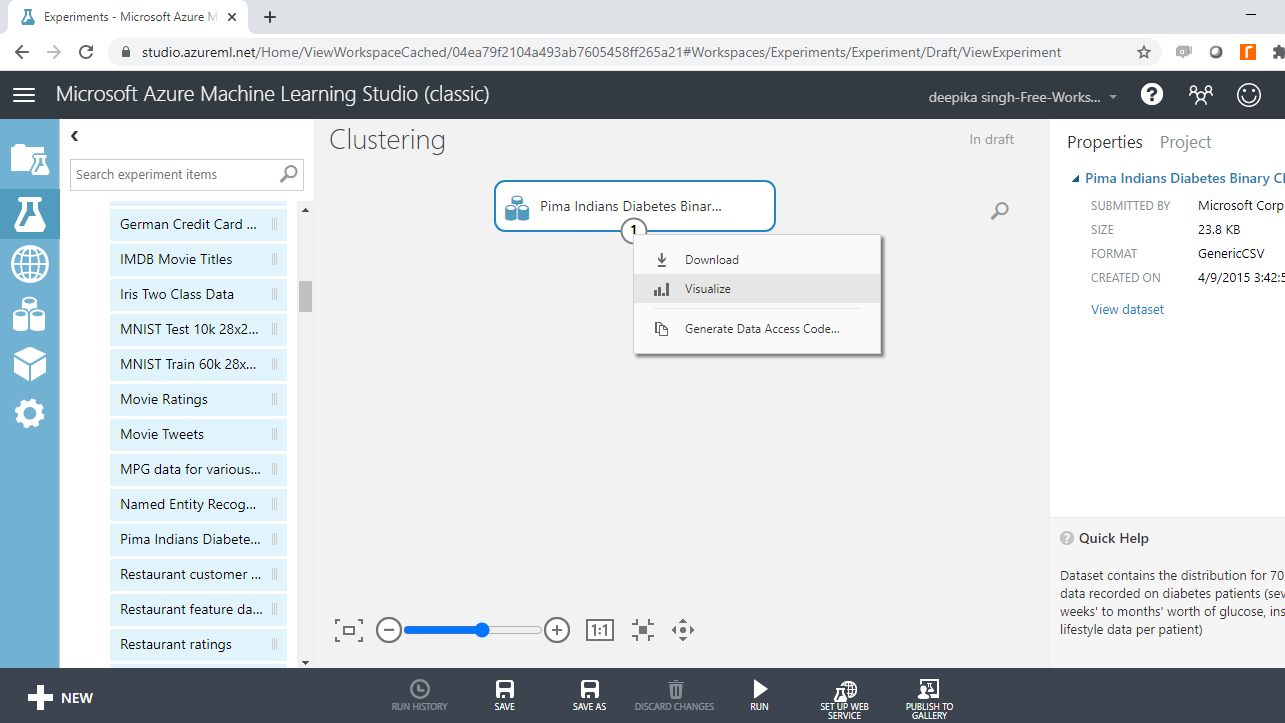Viewport: 1285px width, 723px height.
Task: Select IMDB Movie Titles dataset
Action: (x=198, y=259)
